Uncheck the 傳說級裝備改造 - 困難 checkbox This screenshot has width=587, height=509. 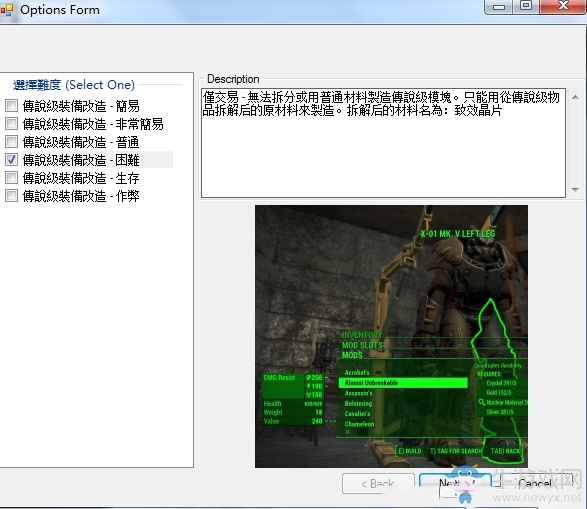point(12,160)
